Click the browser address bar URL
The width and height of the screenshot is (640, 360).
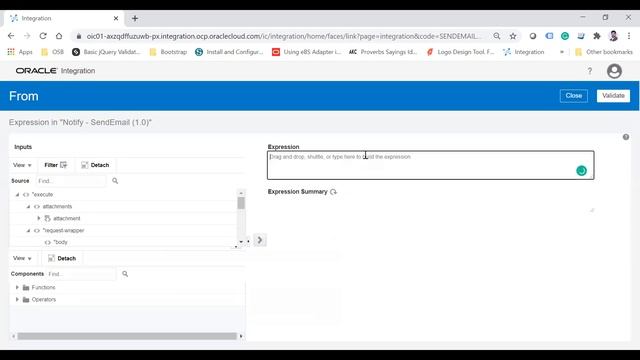click(283, 36)
